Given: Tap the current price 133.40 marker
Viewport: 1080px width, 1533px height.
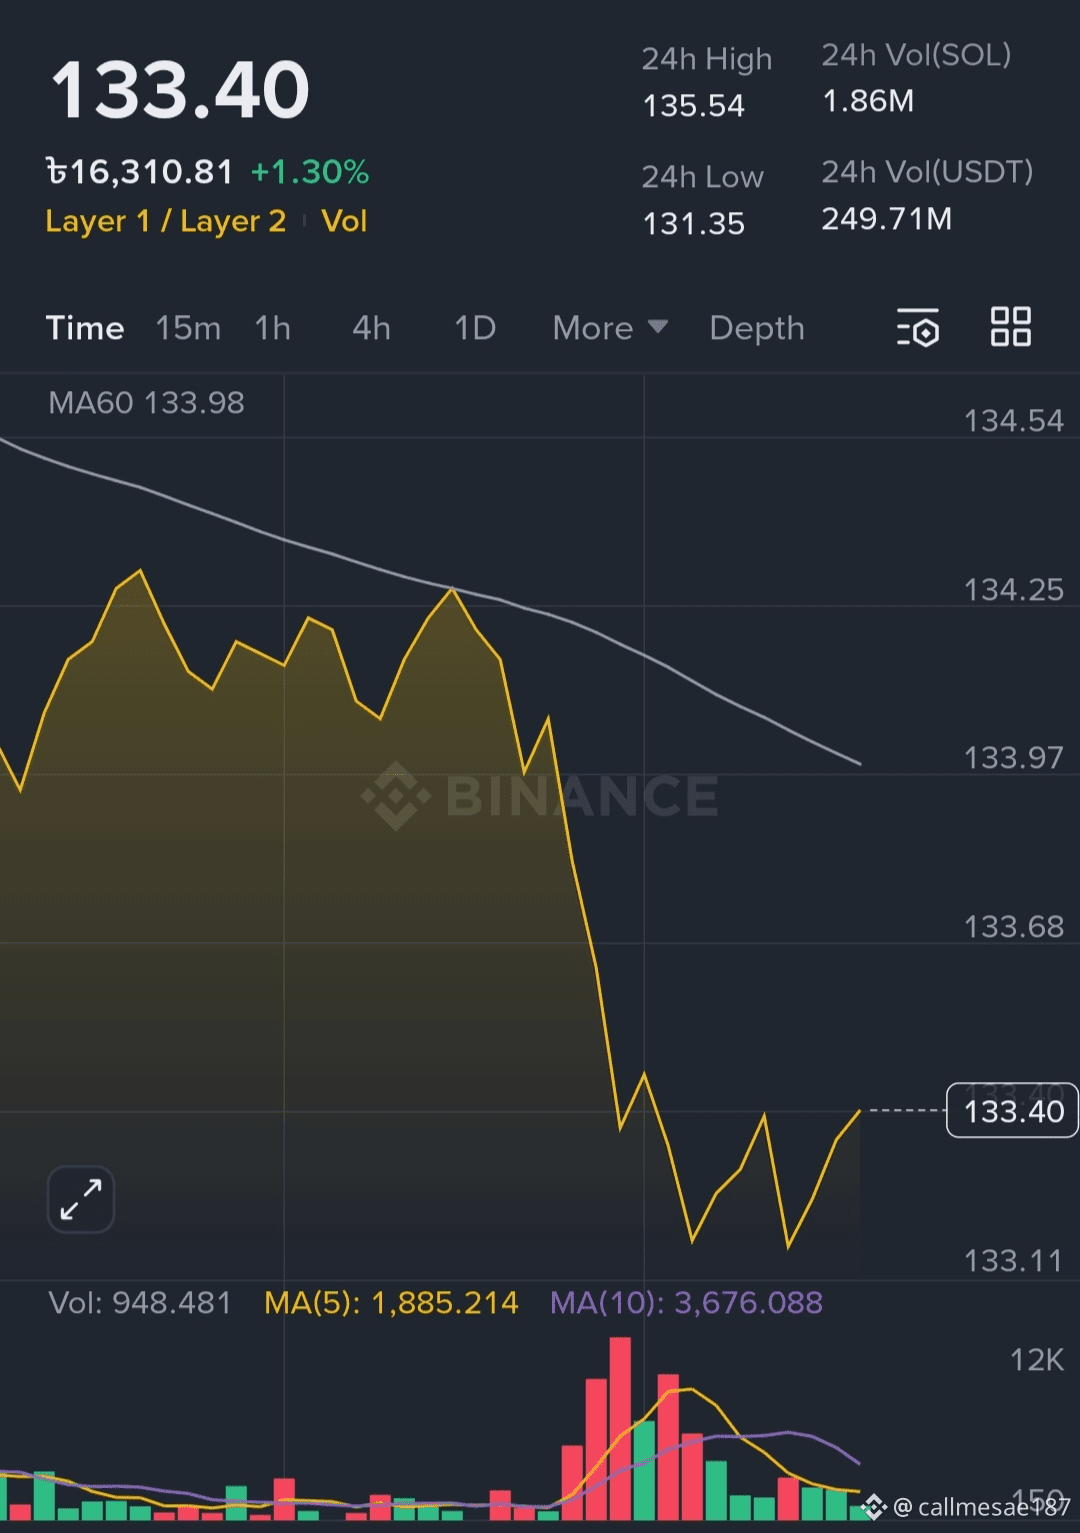Looking at the screenshot, I should tap(1012, 1111).
